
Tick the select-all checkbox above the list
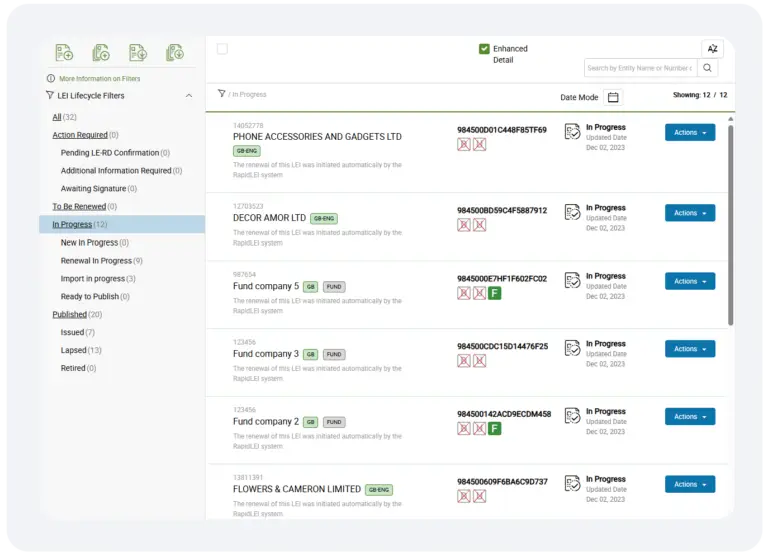222,49
